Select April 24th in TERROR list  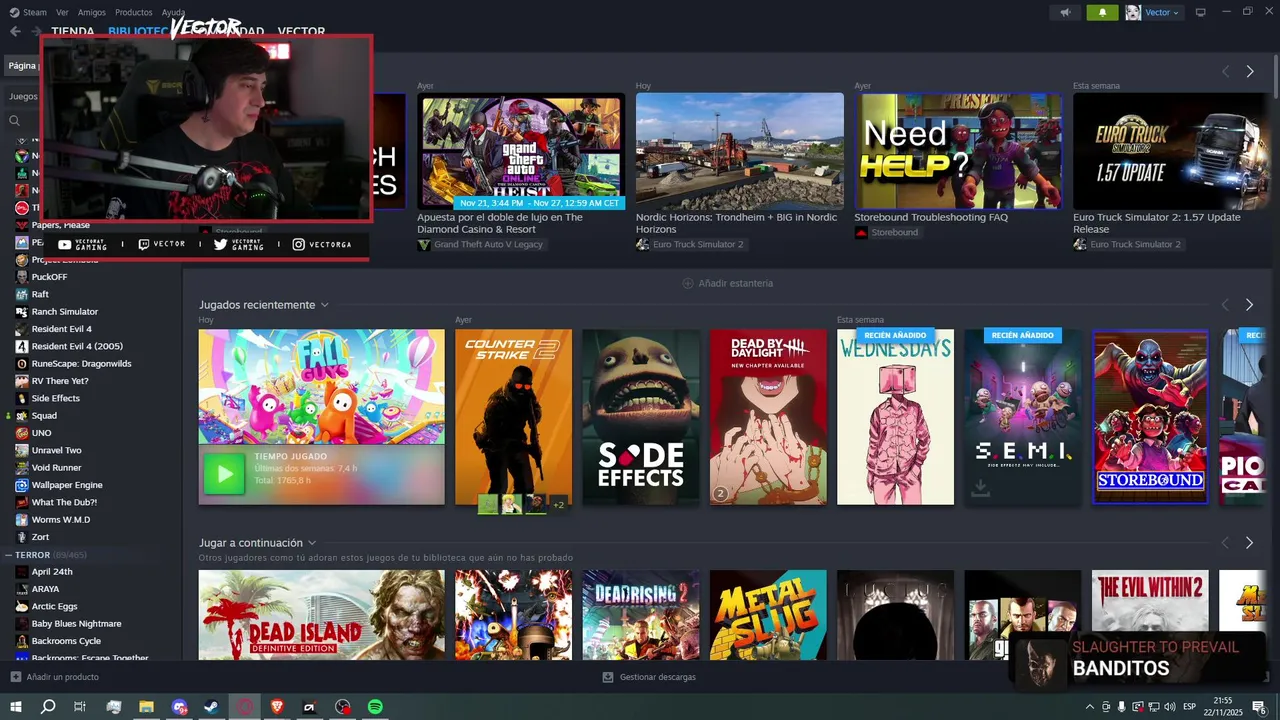[x=52, y=572]
